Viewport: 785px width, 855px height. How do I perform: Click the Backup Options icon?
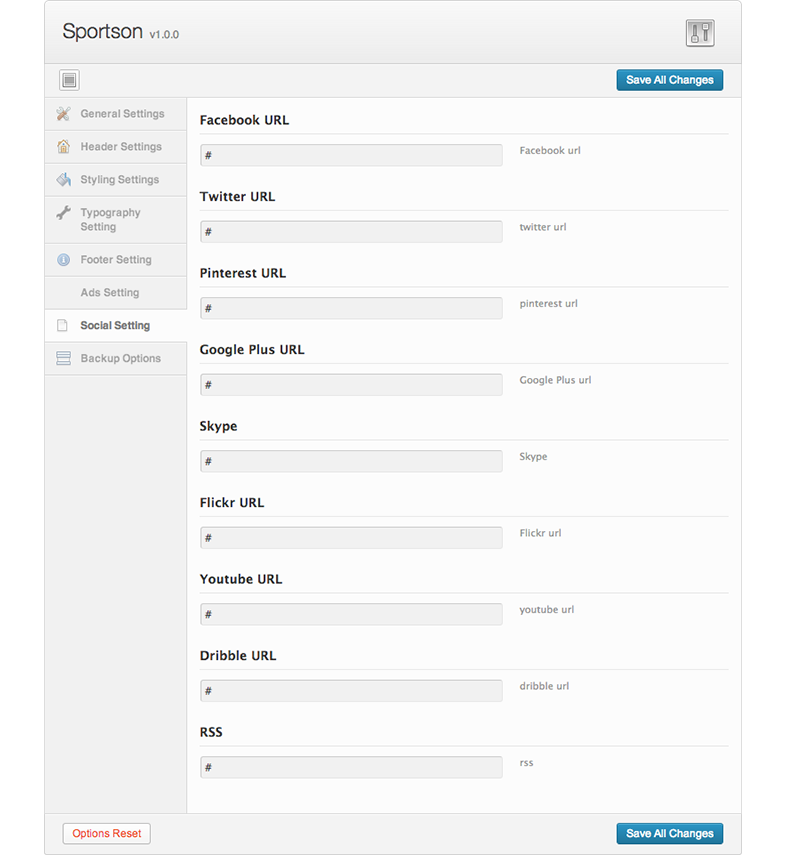63,359
